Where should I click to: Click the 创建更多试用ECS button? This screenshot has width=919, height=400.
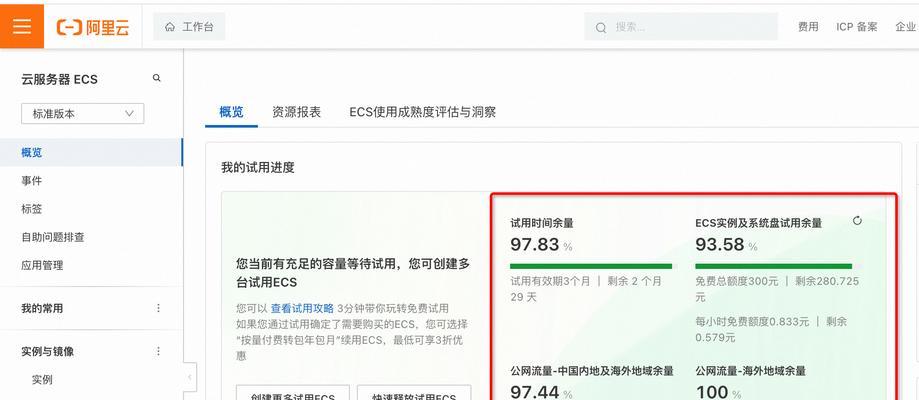click(x=293, y=393)
